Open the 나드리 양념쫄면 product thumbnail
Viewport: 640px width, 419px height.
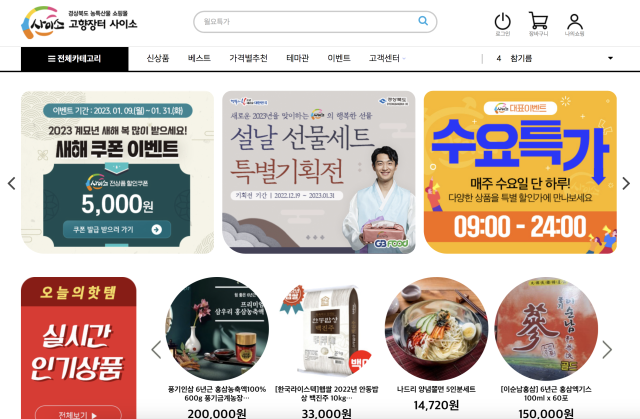436,329
